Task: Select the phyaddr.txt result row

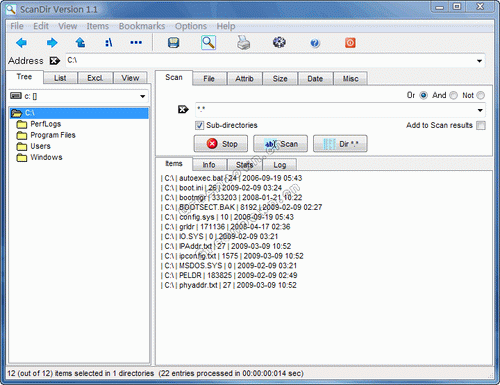Action: point(229,285)
